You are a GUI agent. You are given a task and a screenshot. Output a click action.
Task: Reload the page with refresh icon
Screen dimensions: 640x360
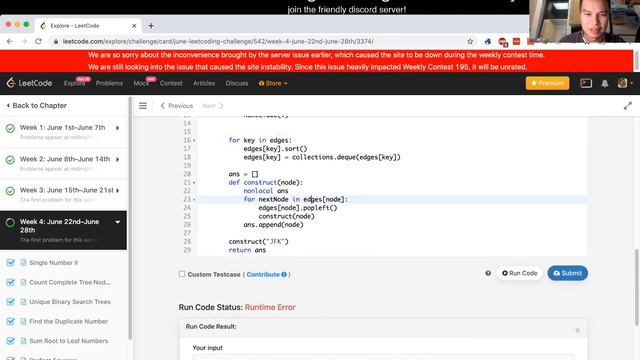(38, 41)
